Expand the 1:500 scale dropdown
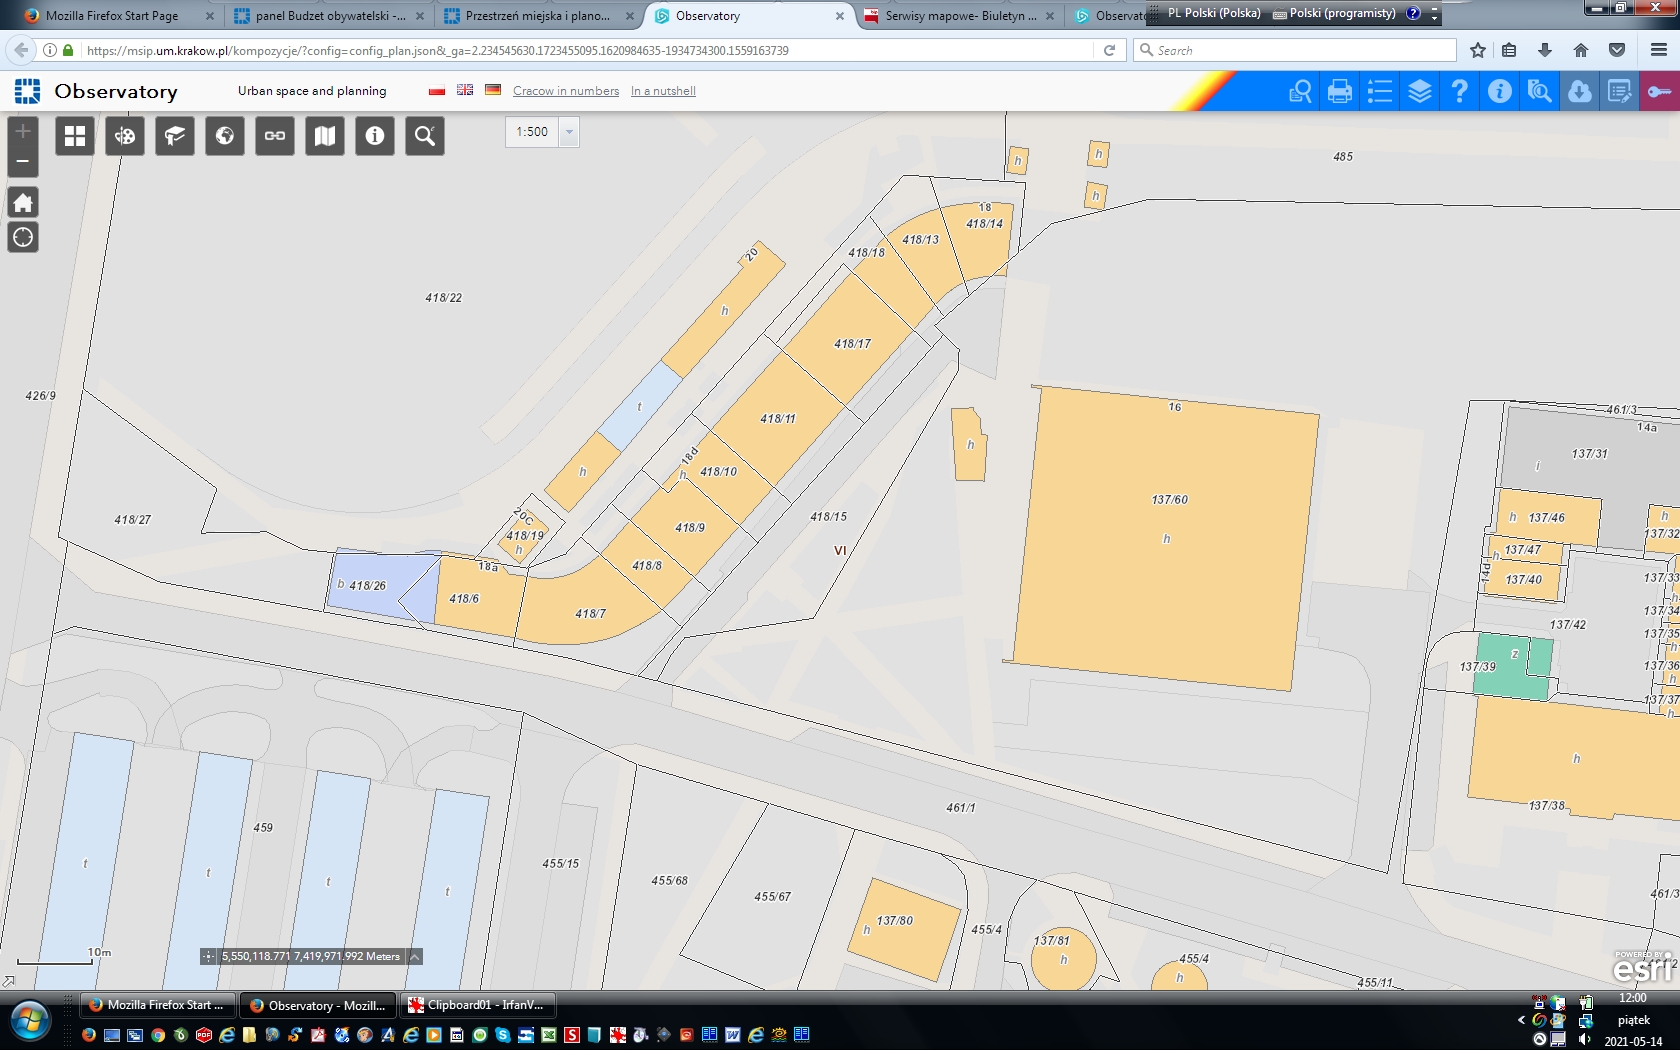 [569, 132]
